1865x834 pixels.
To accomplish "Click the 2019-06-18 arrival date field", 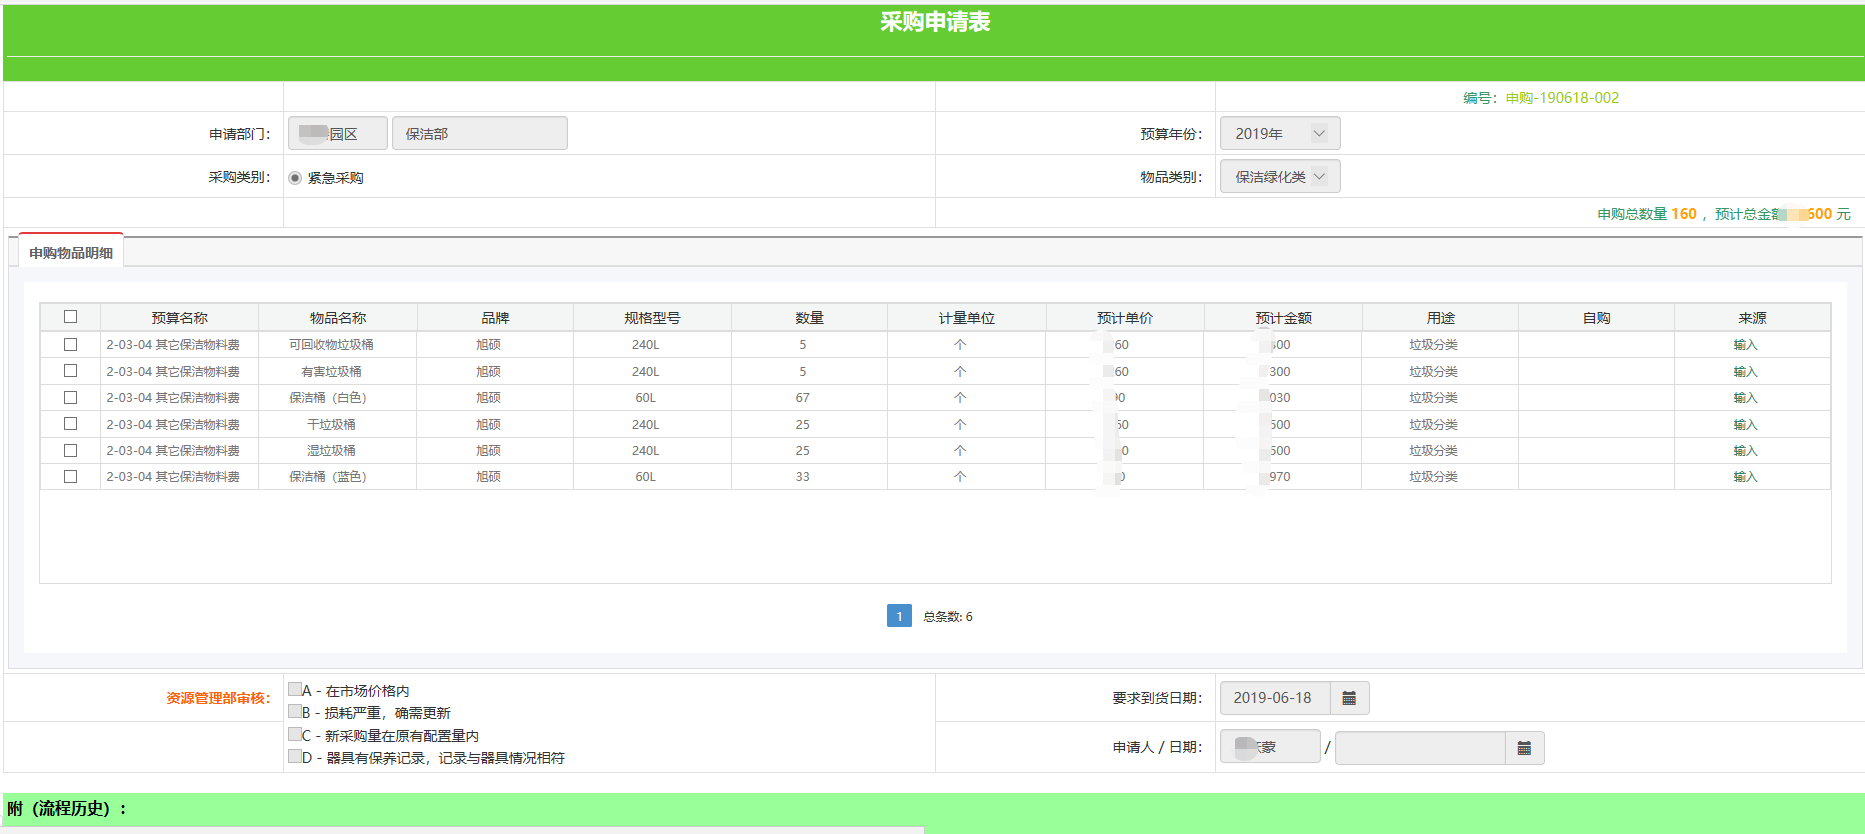I will (1274, 698).
